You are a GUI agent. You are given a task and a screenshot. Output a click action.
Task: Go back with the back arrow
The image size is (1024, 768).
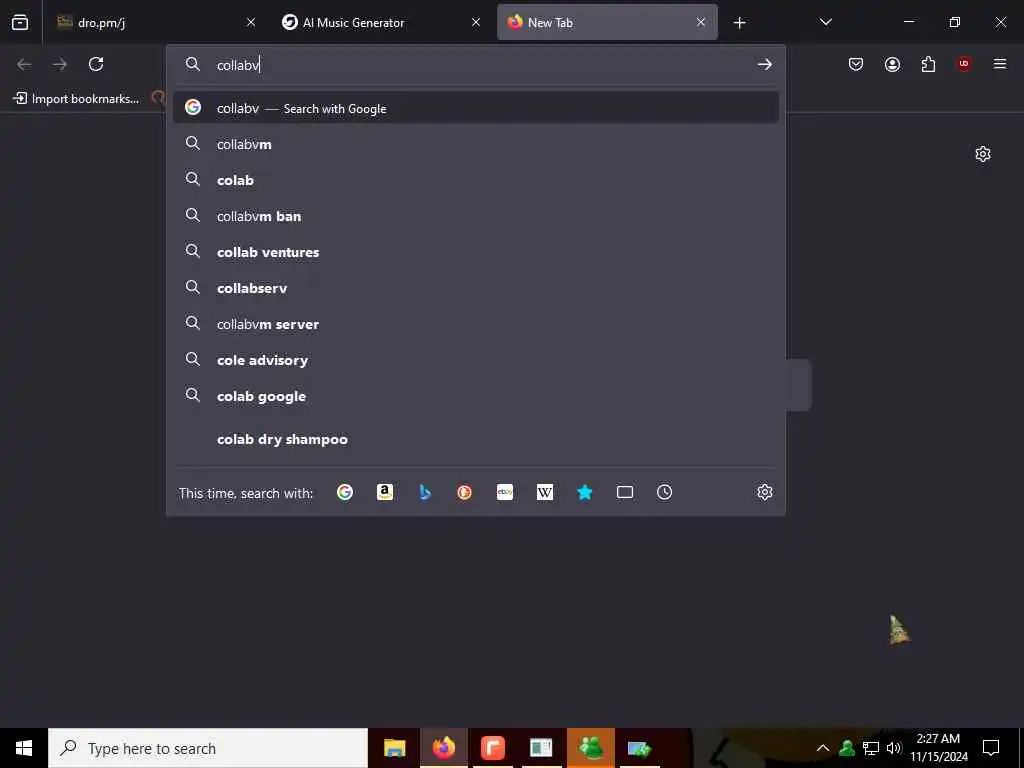click(x=24, y=64)
